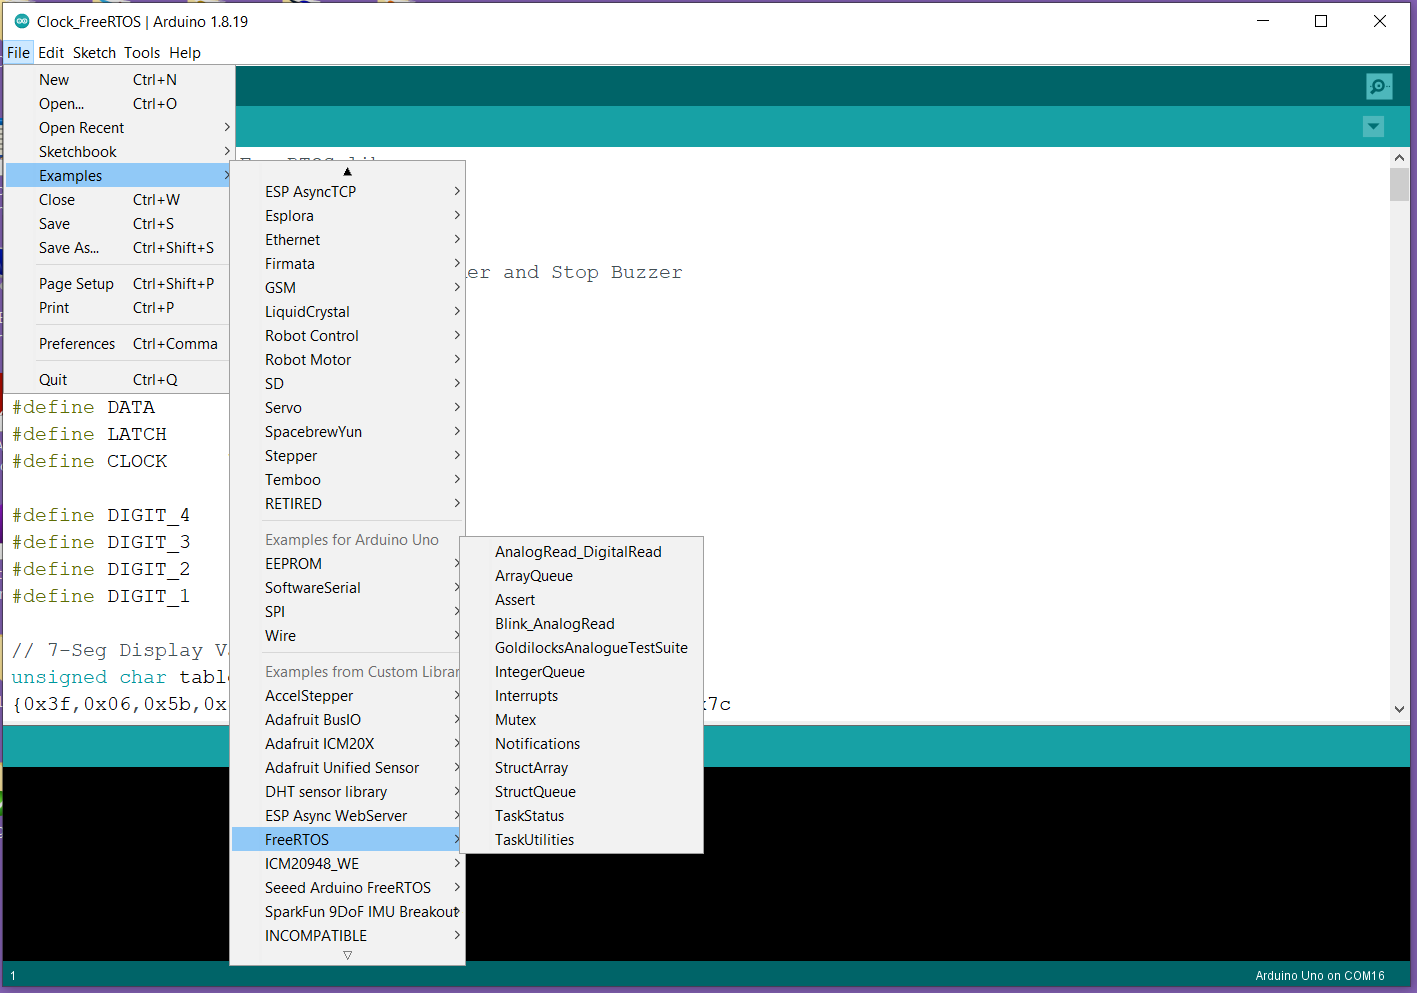Open the File menu
This screenshot has width=1417, height=993.
(x=18, y=53)
